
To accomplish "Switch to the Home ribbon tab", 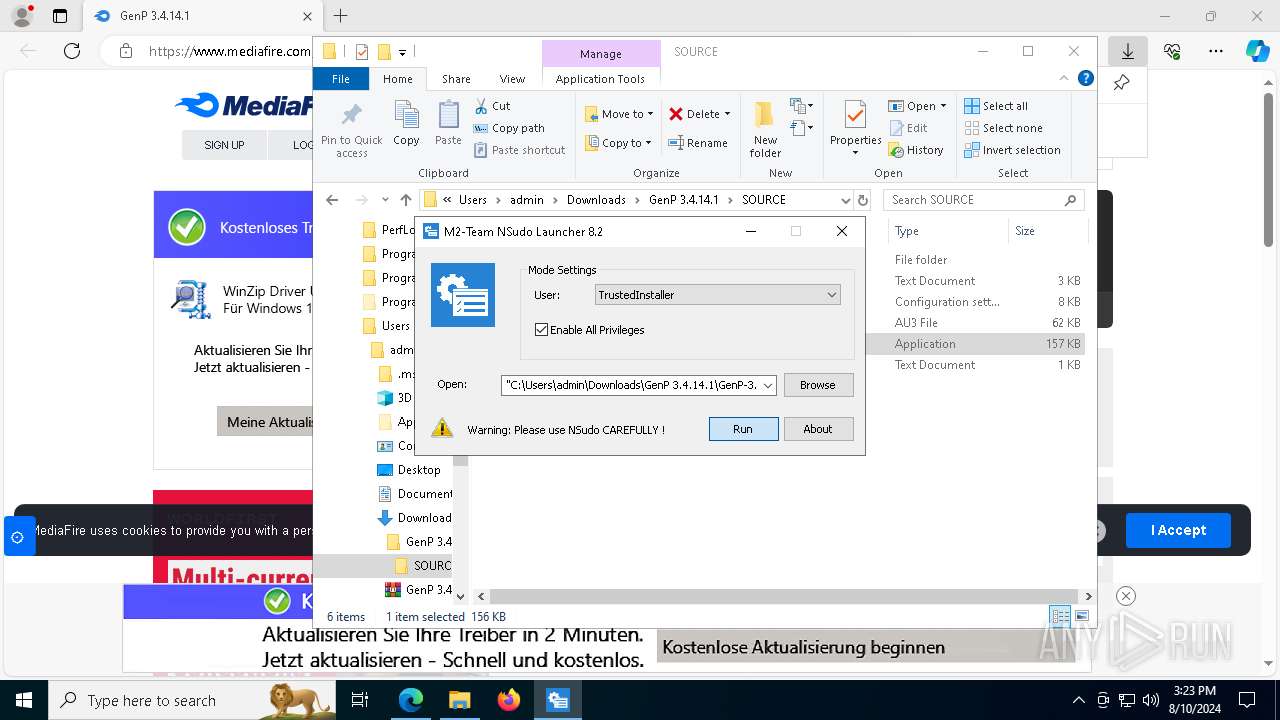I will tap(397, 79).
